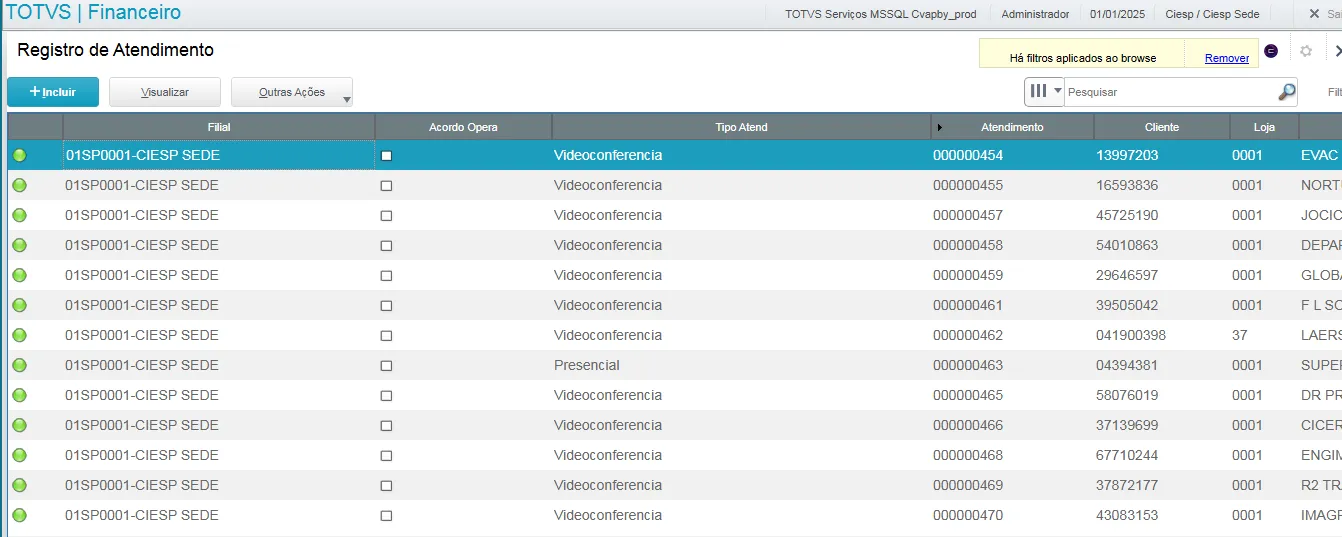
Task: Check Acordo Opera box for atendimento 000000459
Action: point(387,276)
